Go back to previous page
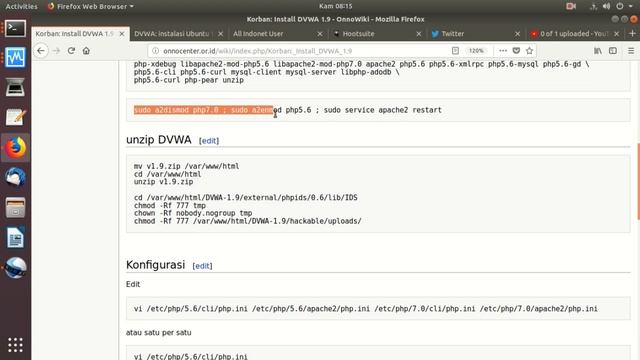 click(41, 51)
